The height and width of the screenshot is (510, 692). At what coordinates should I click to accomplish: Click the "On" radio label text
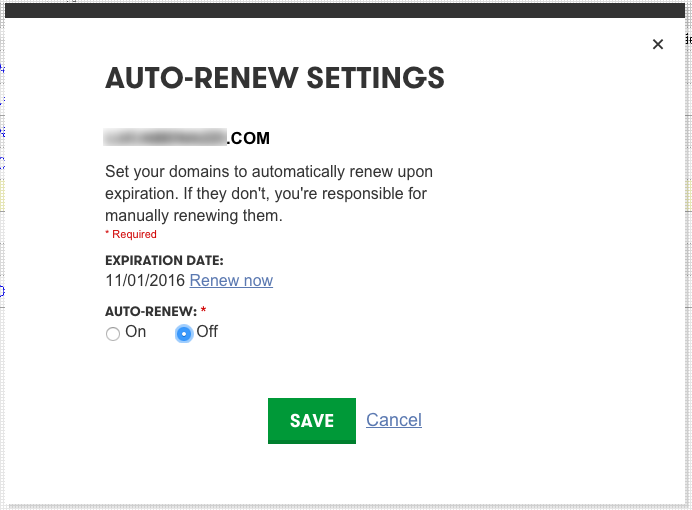[x=136, y=332]
